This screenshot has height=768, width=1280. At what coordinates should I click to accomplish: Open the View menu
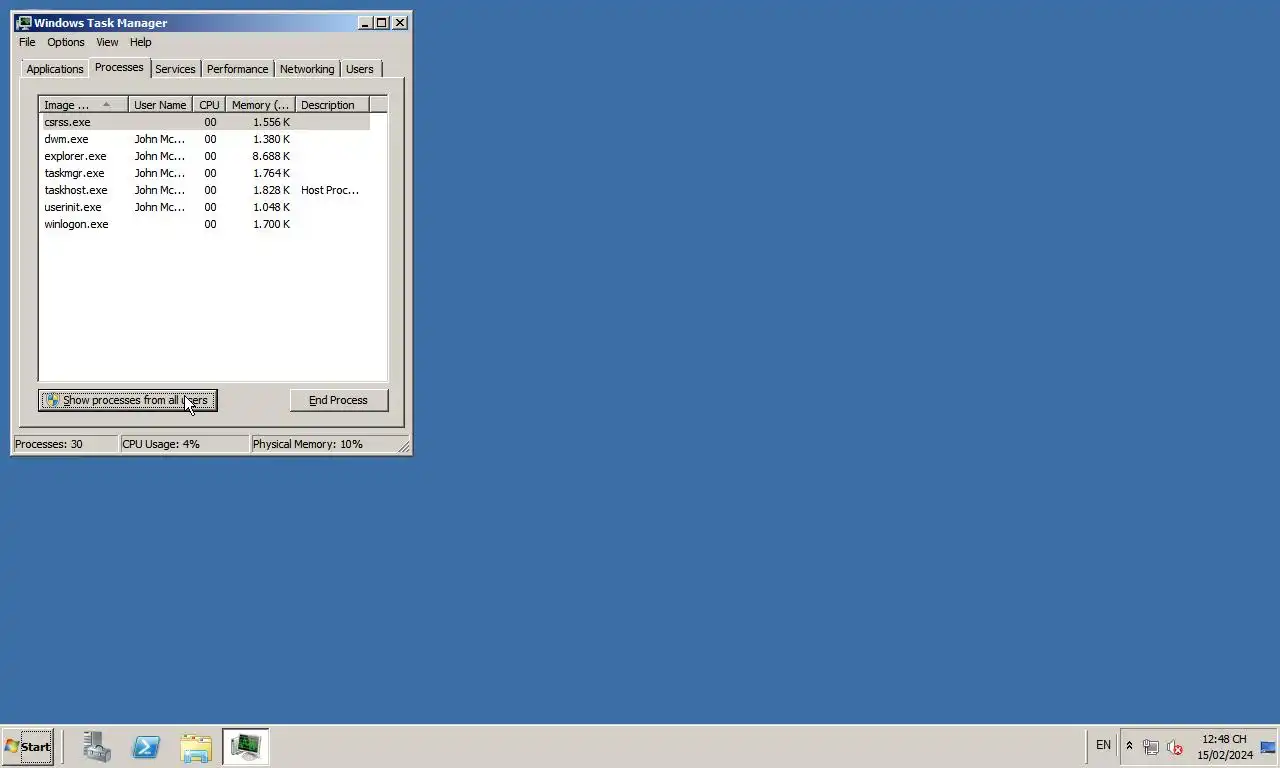[107, 42]
